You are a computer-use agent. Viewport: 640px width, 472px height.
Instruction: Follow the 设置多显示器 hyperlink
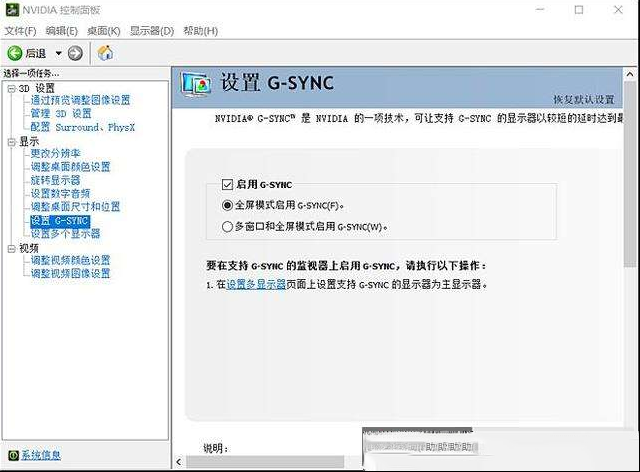pos(256,284)
